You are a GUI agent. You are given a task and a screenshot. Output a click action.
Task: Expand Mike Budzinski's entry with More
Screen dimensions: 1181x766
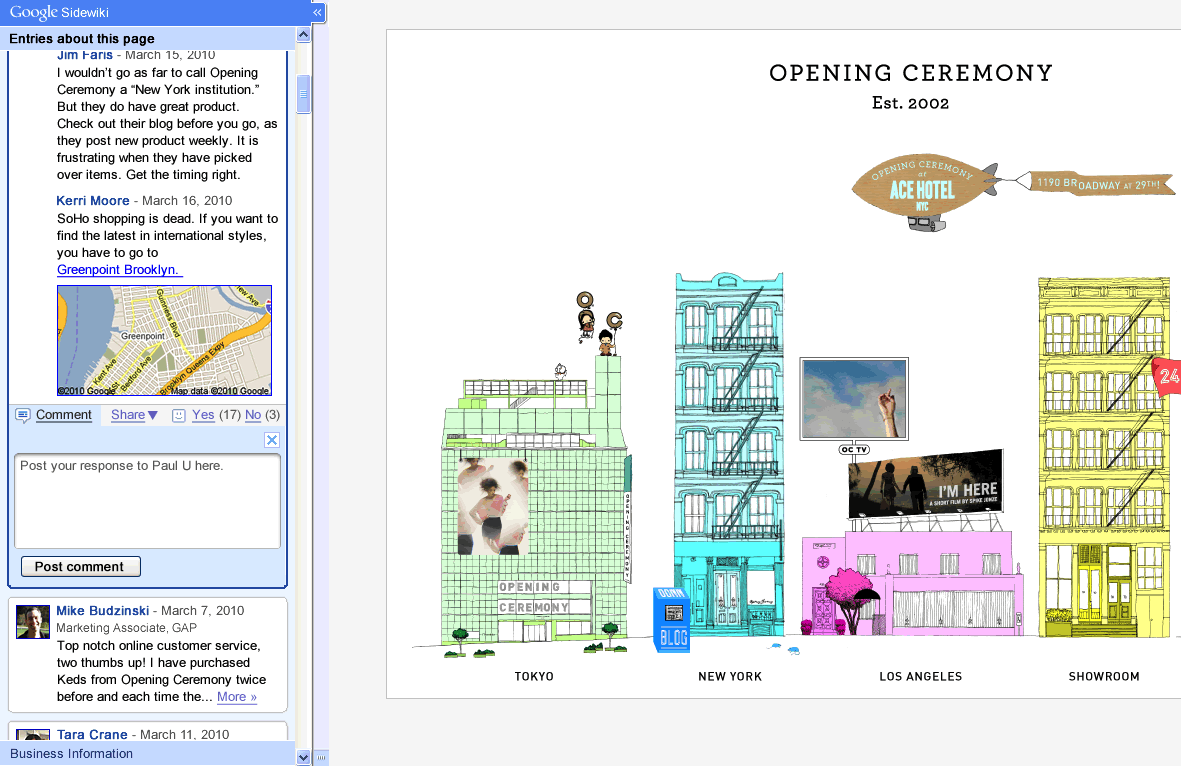point(237,697)
